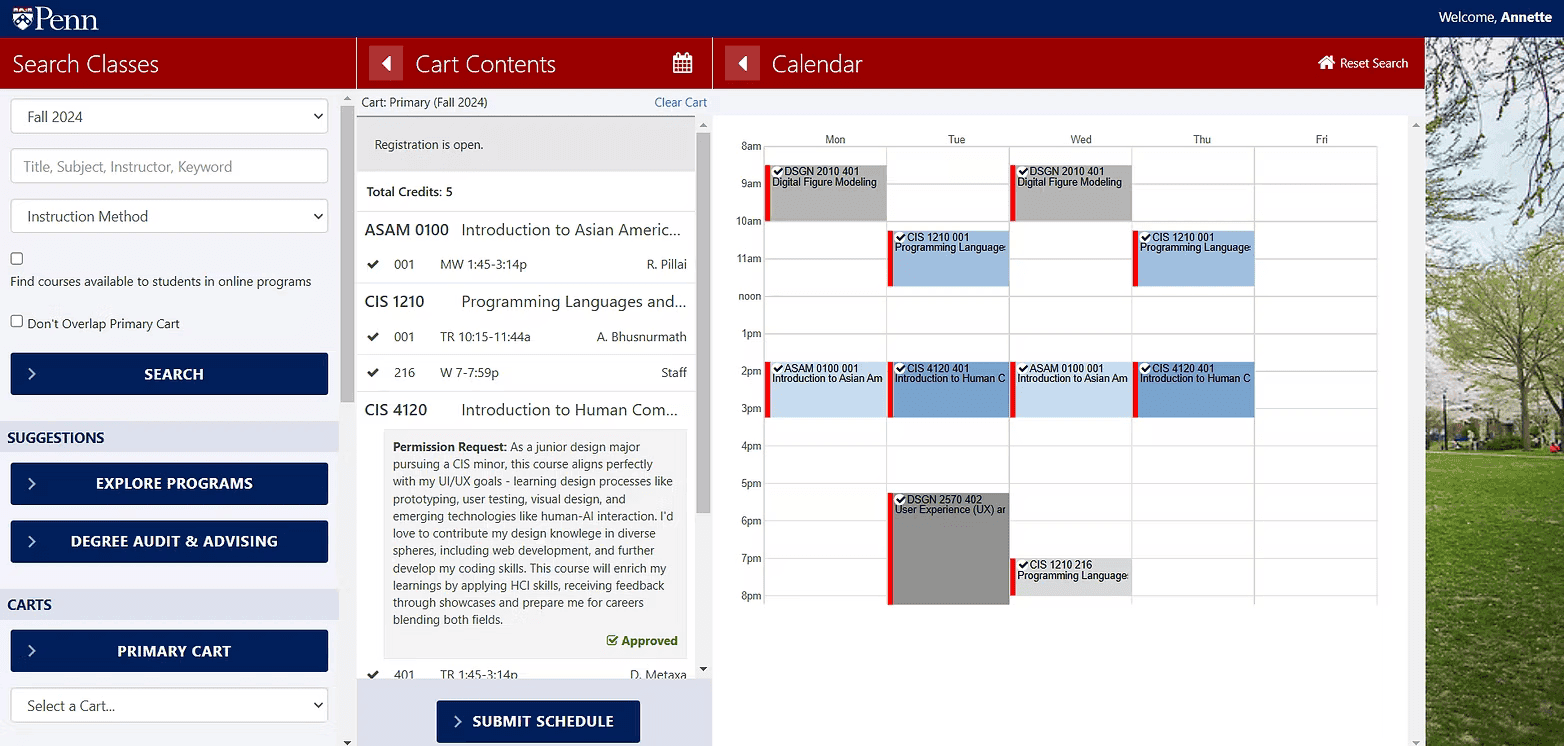Screen dimensions: 1564x746
Task: Open Explore Programs
Action: pyautogui.click(x=169, y=484)
